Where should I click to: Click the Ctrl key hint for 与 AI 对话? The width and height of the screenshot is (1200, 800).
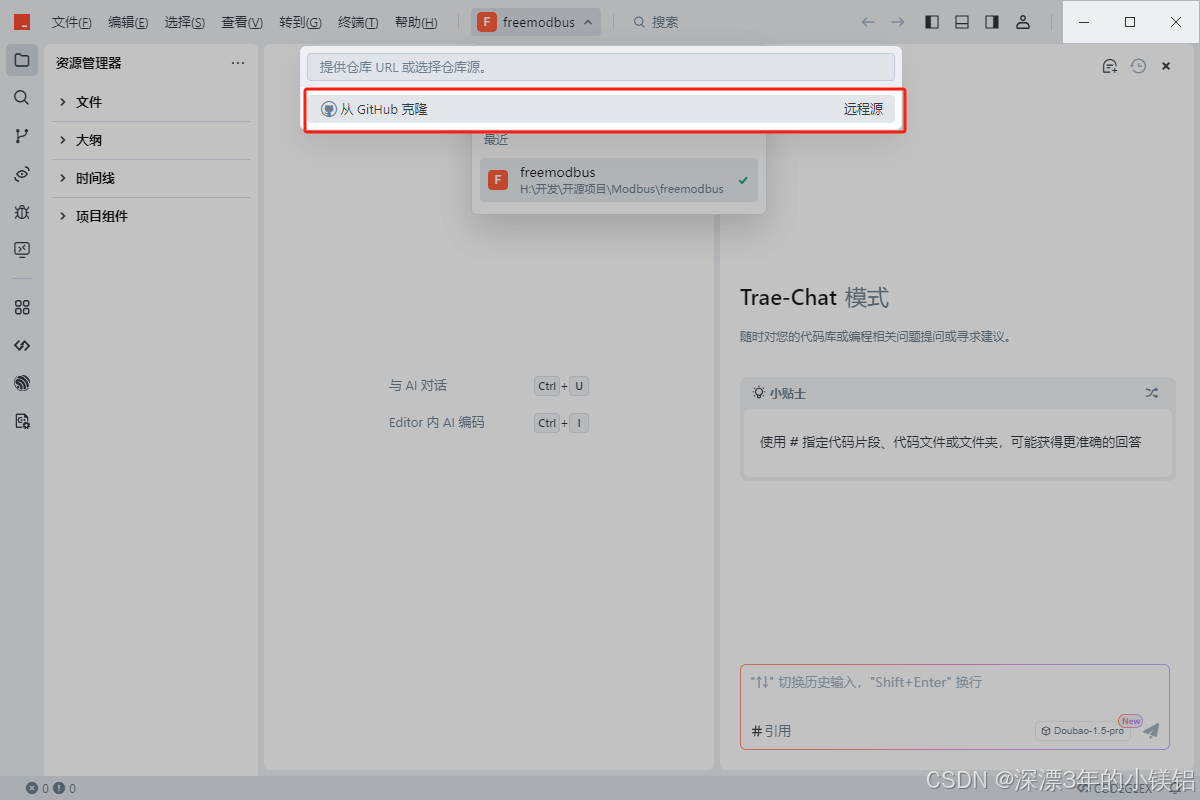(547, 386)
